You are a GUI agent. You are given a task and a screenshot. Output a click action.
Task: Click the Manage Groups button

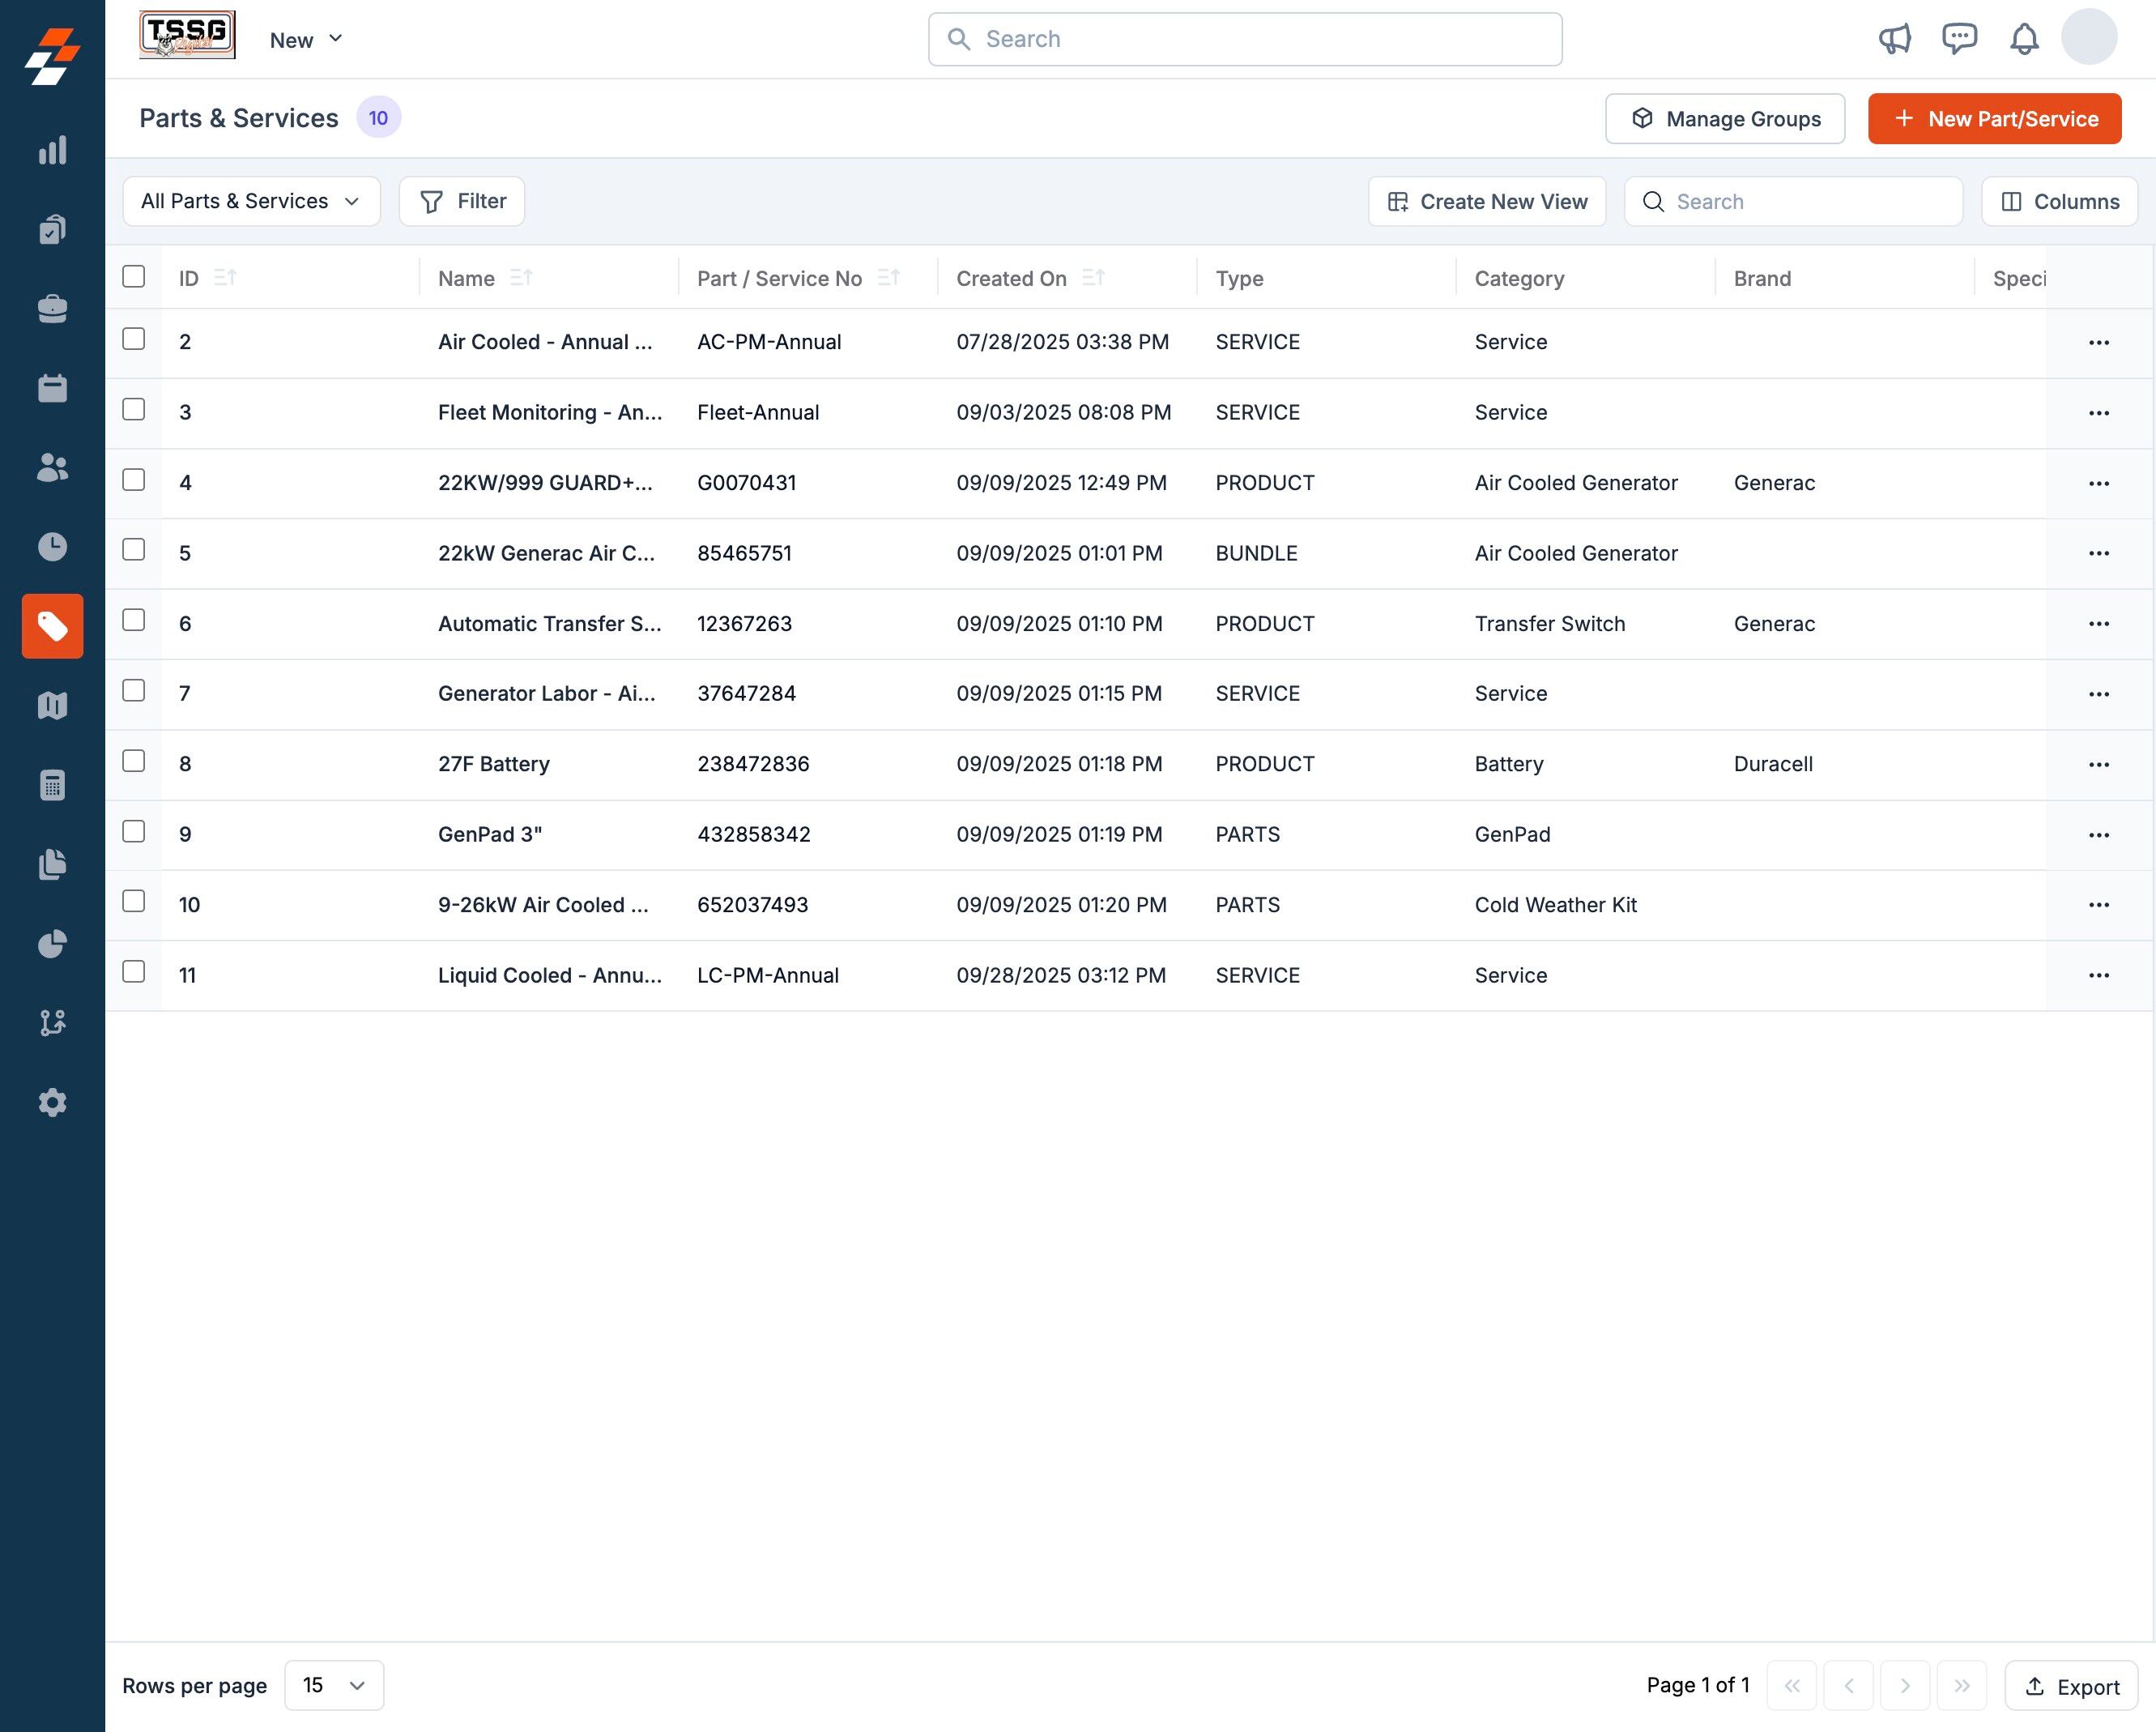(1724, 119)
